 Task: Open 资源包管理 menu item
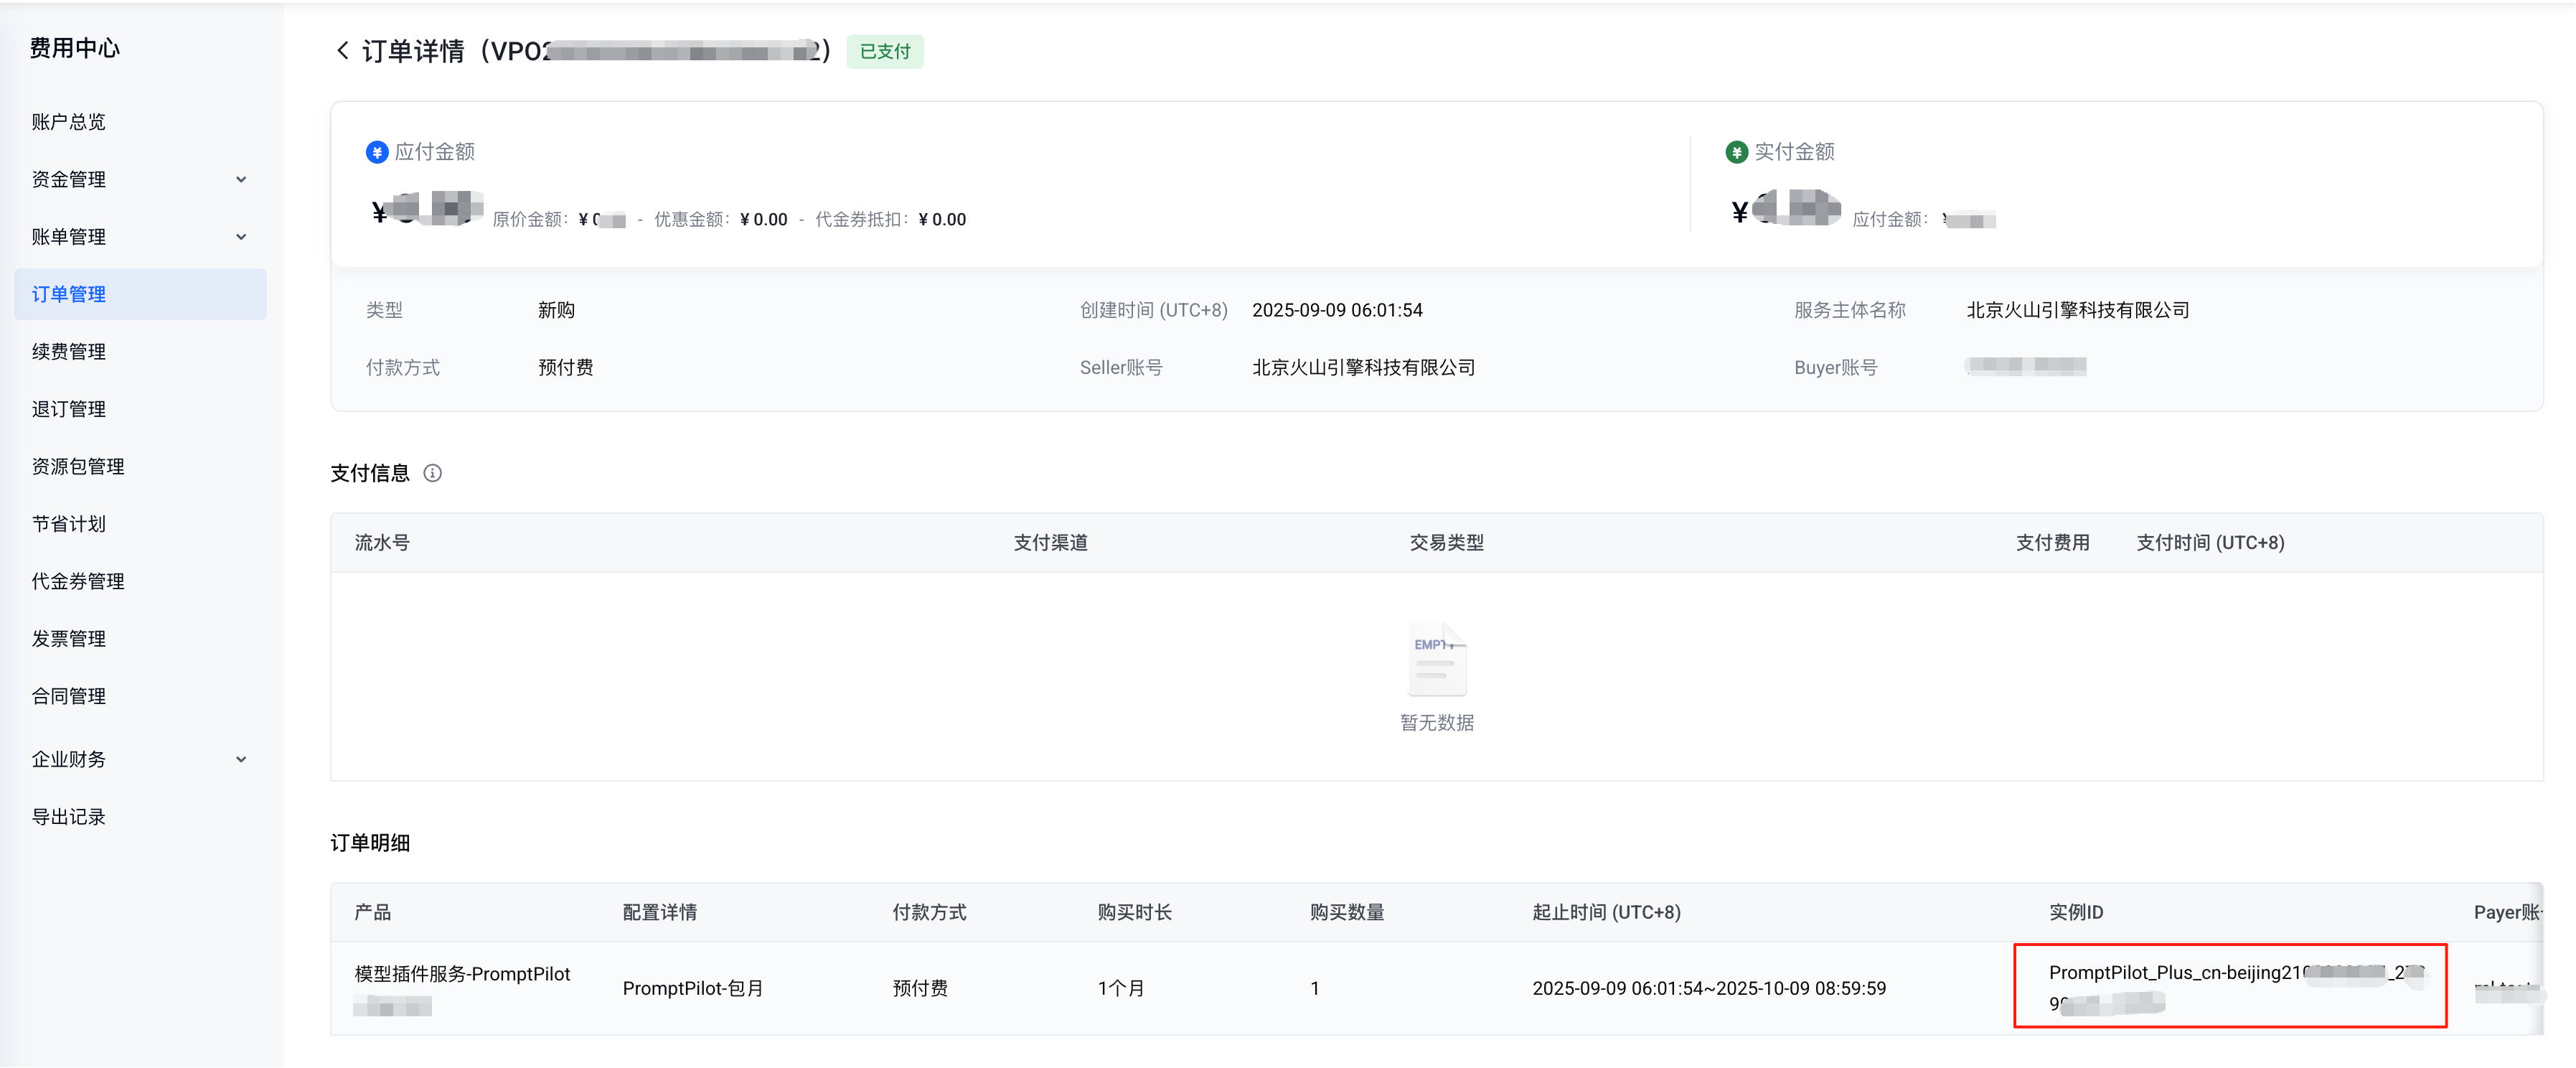(78, 467)
